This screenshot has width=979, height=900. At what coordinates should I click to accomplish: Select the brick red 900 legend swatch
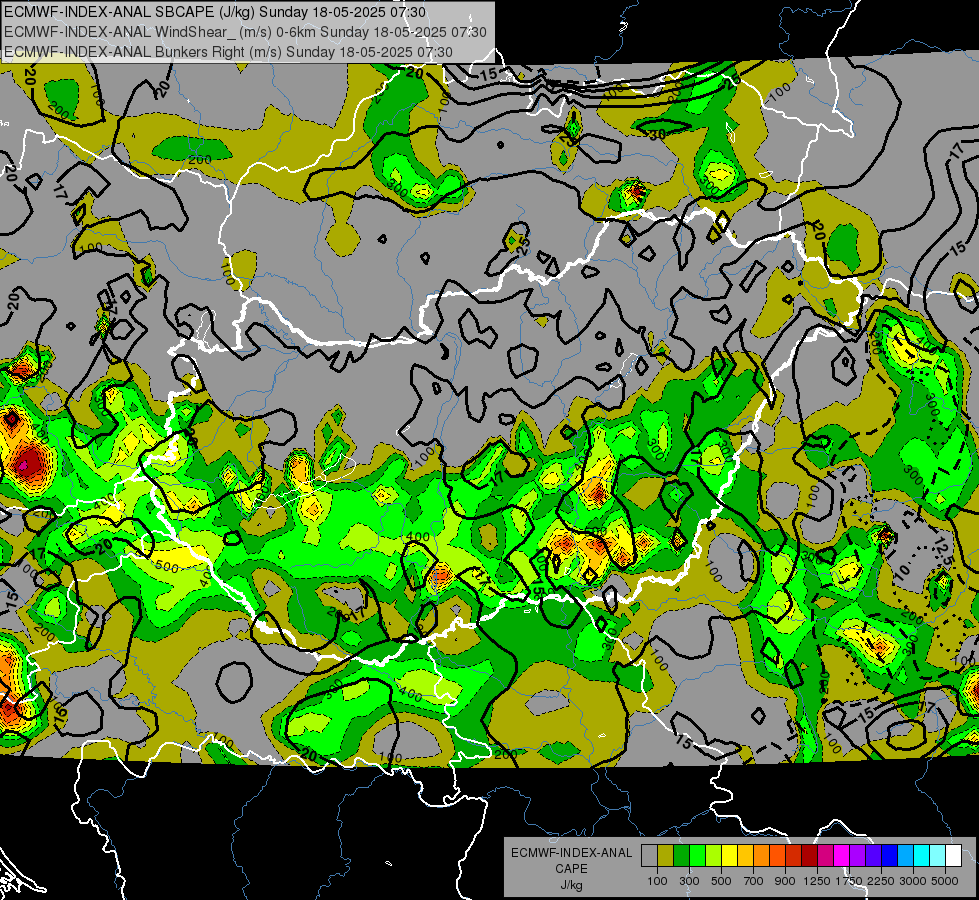pos(794,855)
